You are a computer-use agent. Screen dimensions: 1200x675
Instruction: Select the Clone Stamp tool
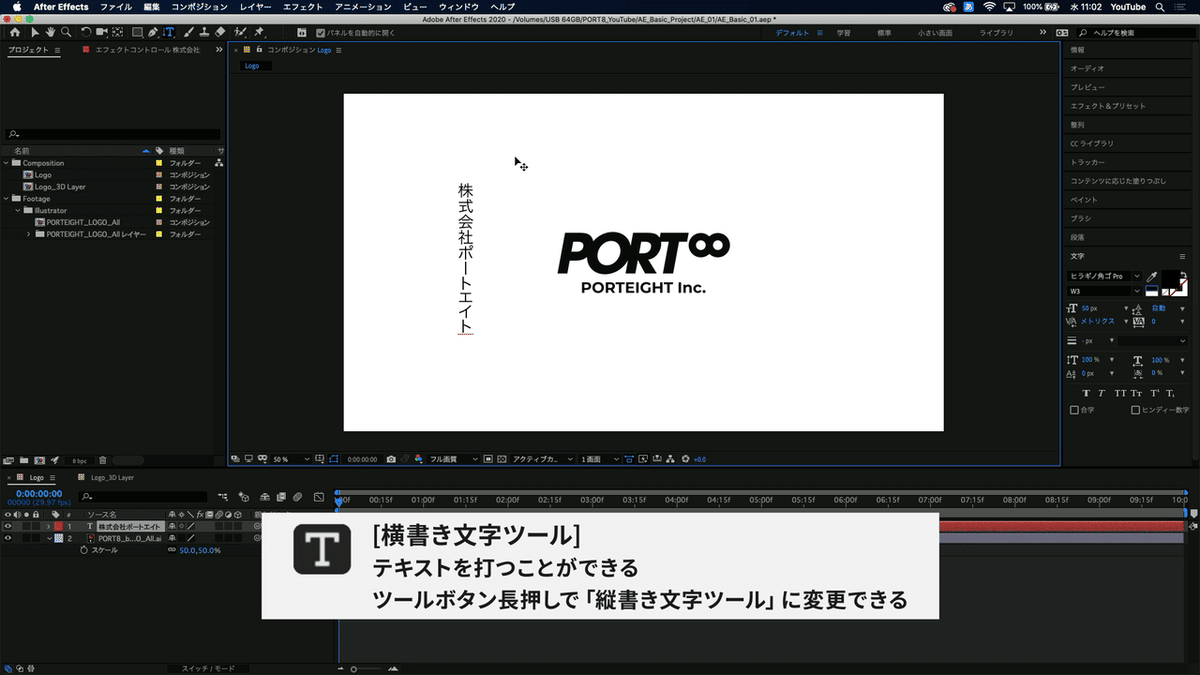[x=204, y=32]
